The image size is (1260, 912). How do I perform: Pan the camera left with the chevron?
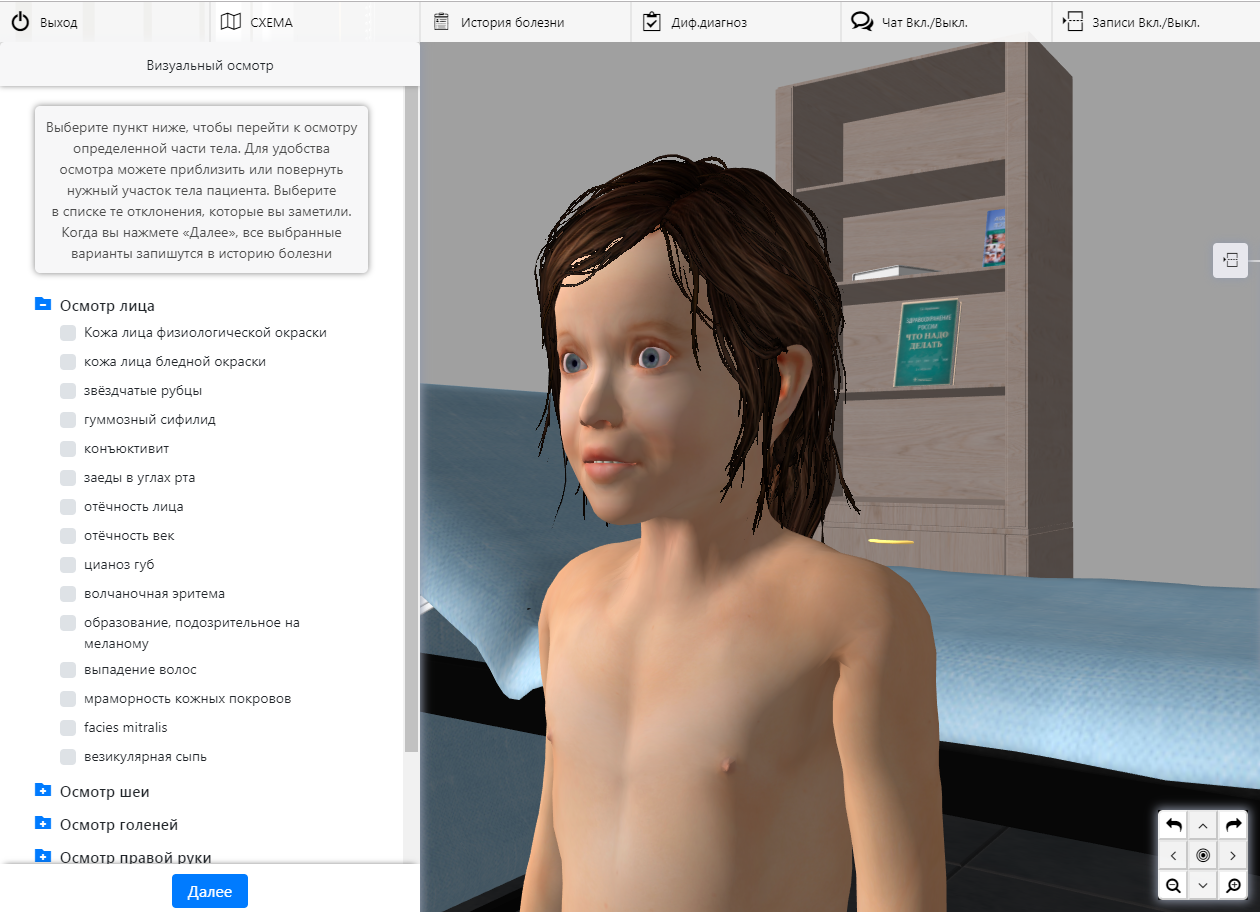[x=1174, y=855]
